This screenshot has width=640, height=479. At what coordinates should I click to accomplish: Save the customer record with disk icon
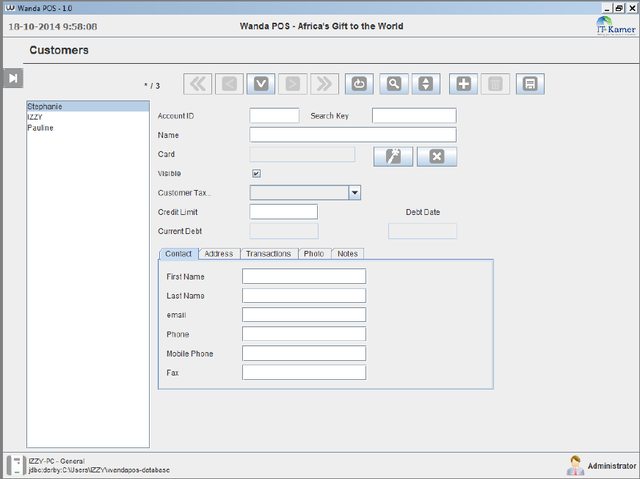tap(531, 84)
